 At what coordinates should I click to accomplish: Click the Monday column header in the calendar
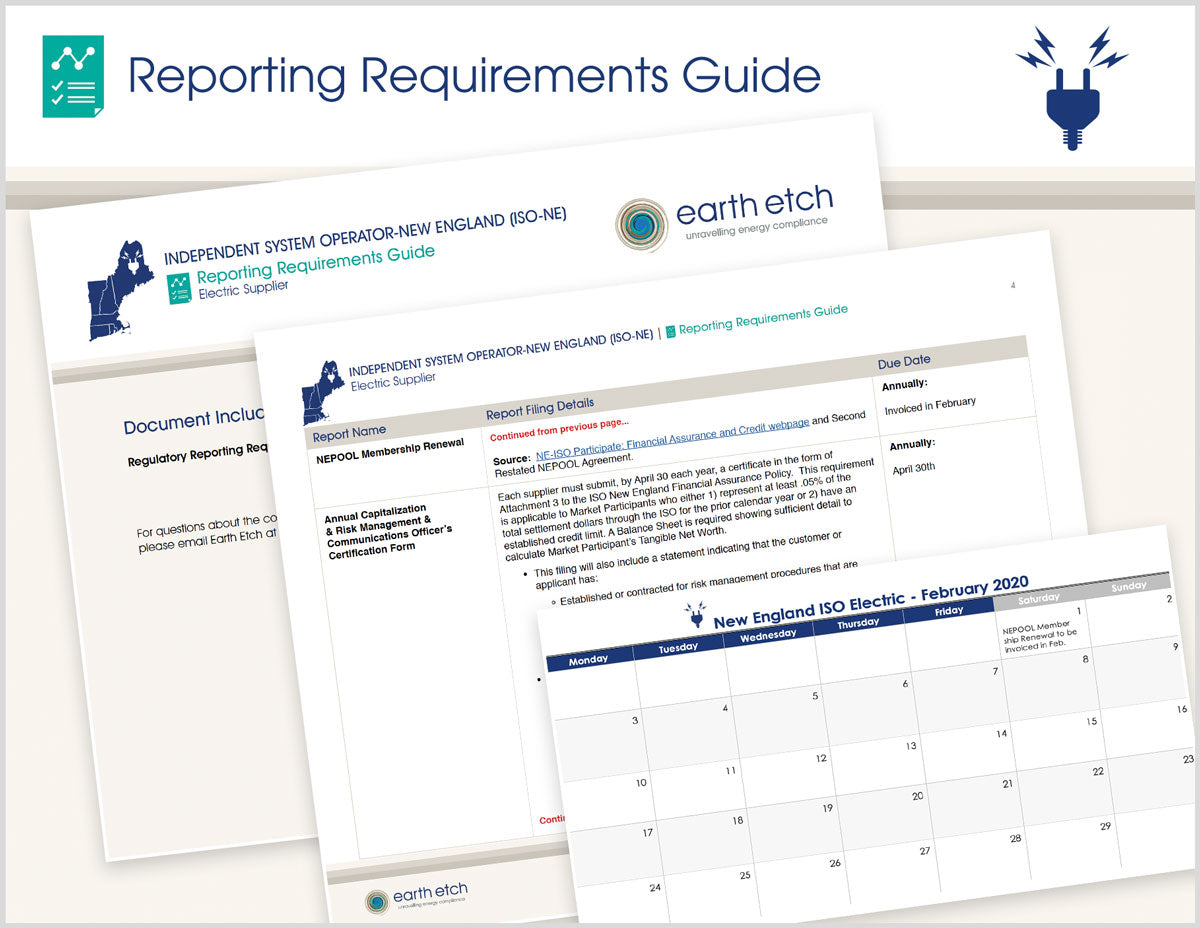(589, 659)
